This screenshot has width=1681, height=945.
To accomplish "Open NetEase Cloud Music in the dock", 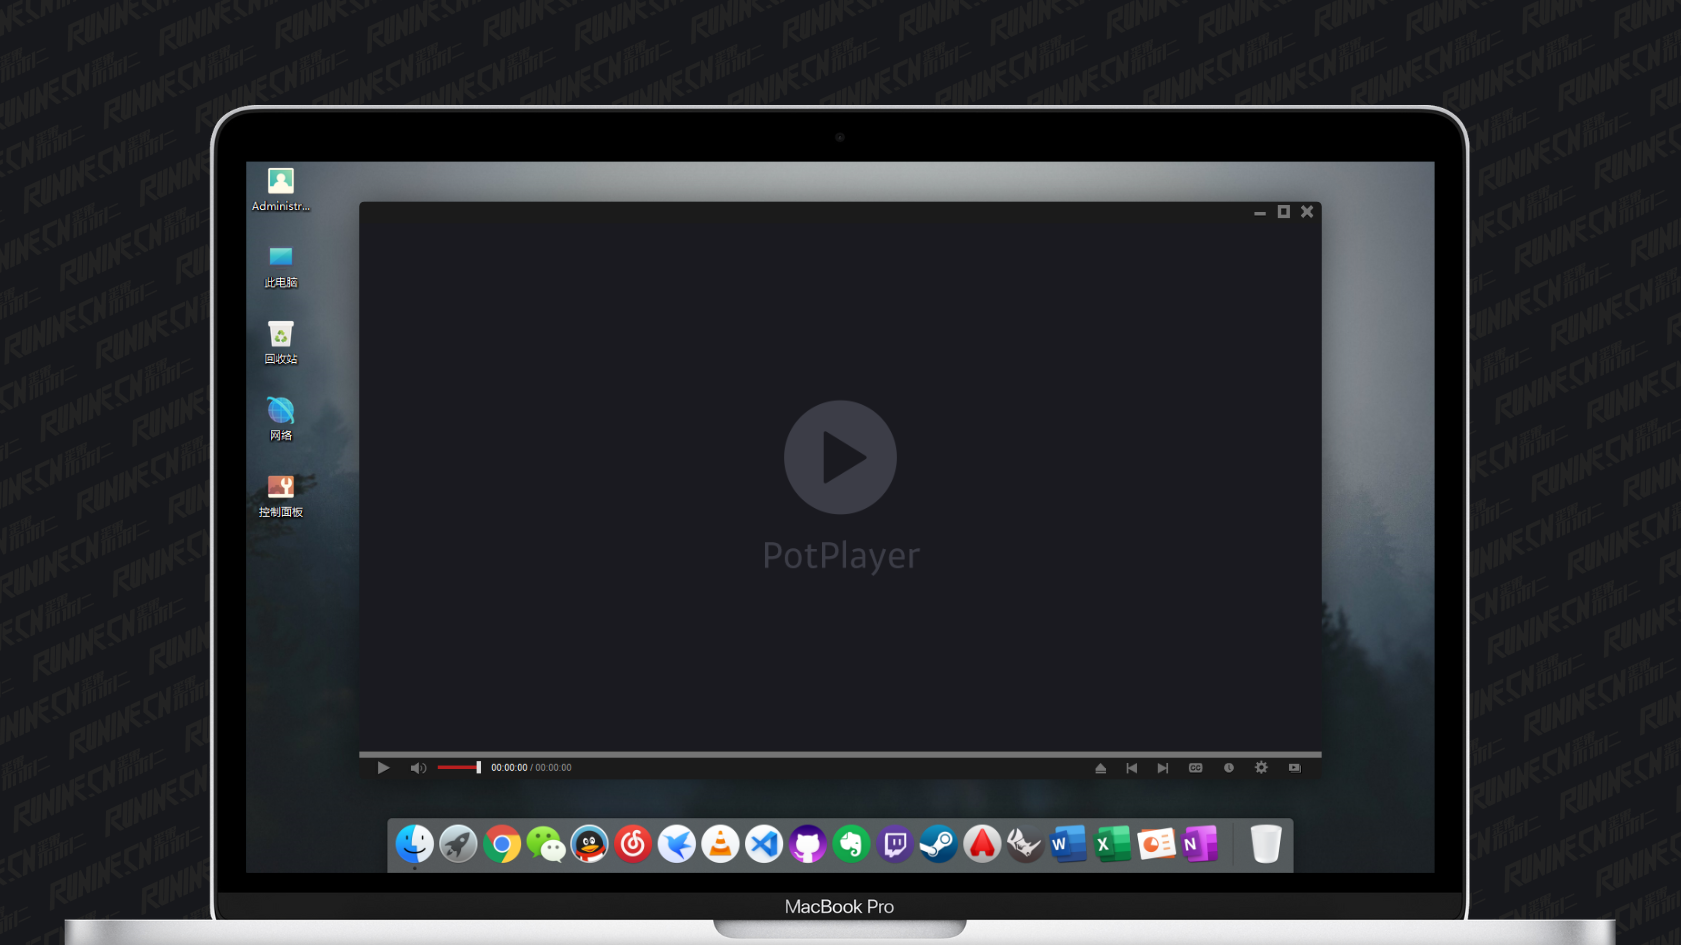I will tap(633, 844).
